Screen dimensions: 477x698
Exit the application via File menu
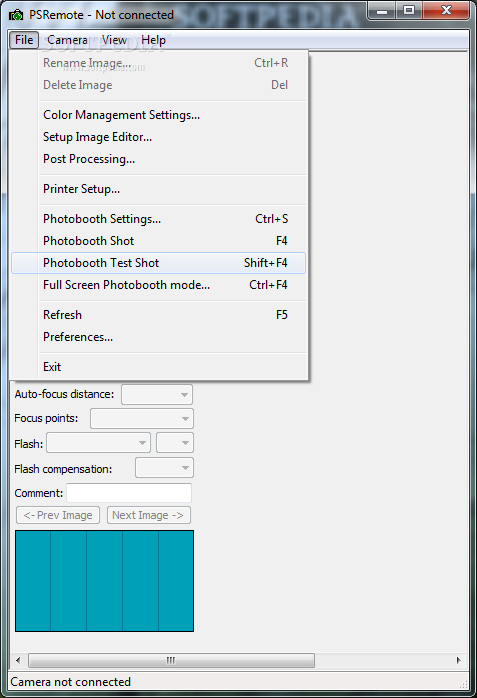158,367
